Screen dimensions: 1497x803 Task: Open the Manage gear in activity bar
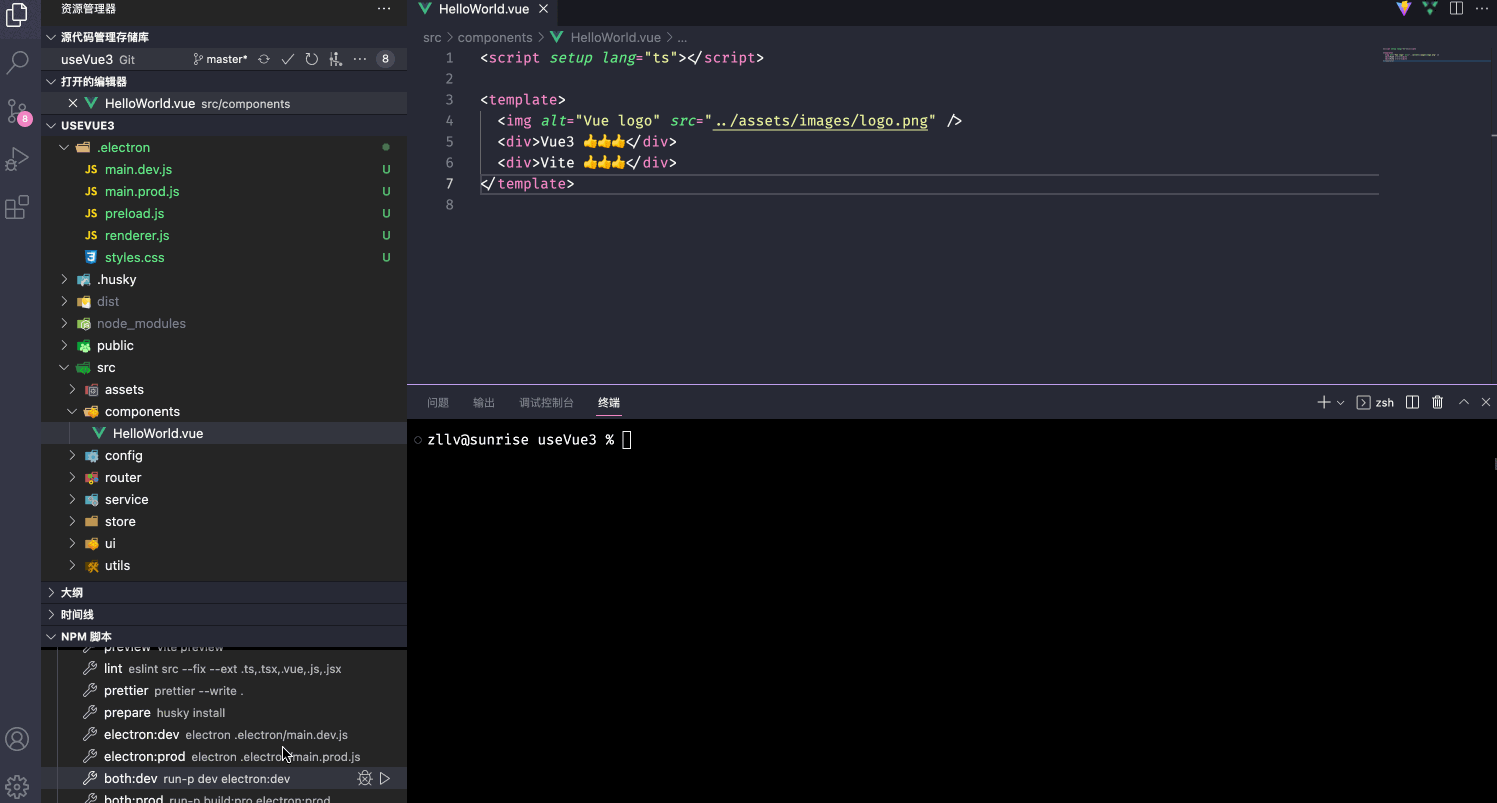[17, 786]
